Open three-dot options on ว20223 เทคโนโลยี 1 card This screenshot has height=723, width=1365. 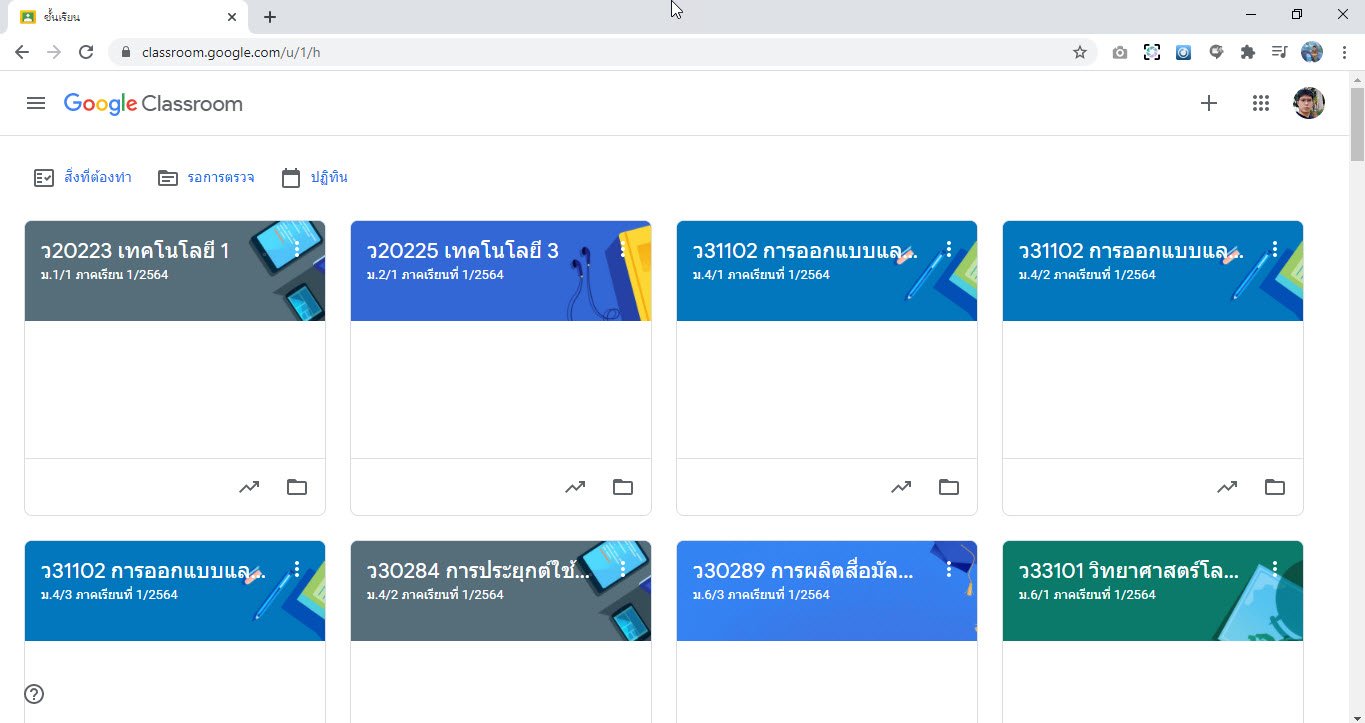(x=297, y=249)
